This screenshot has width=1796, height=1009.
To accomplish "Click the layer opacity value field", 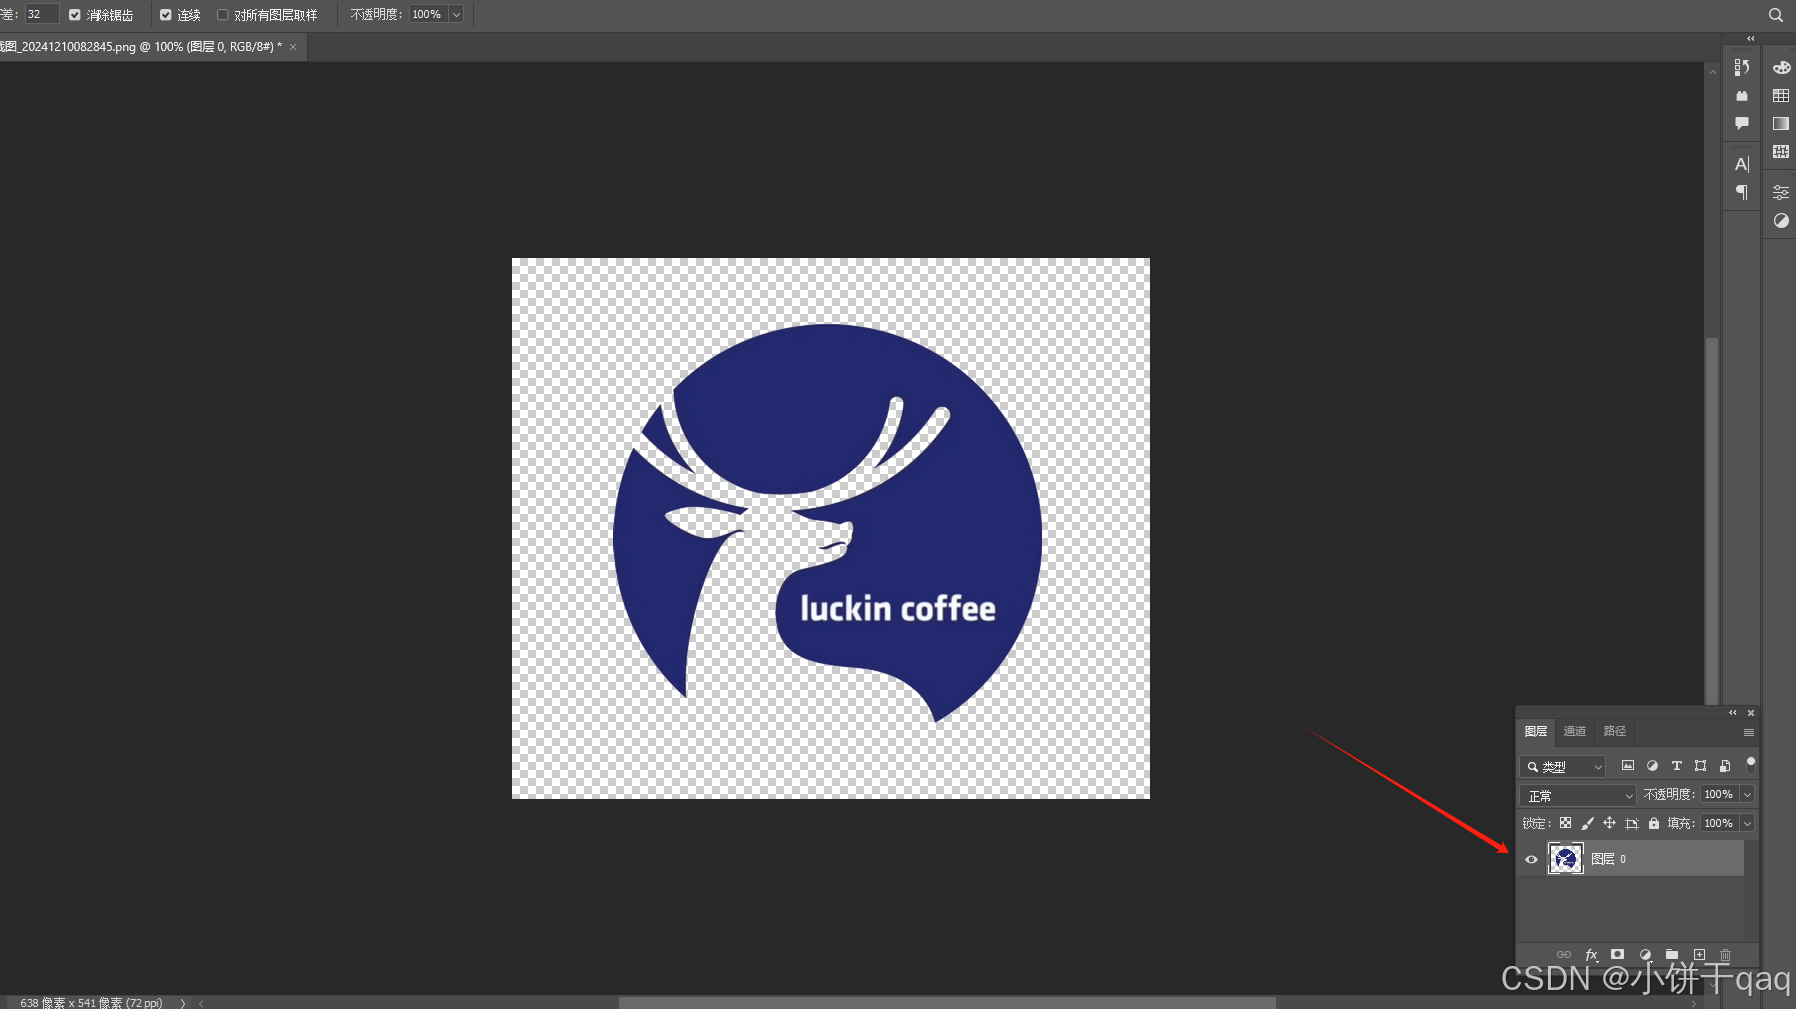I will pyautogui.click(x=1720, y=795).
